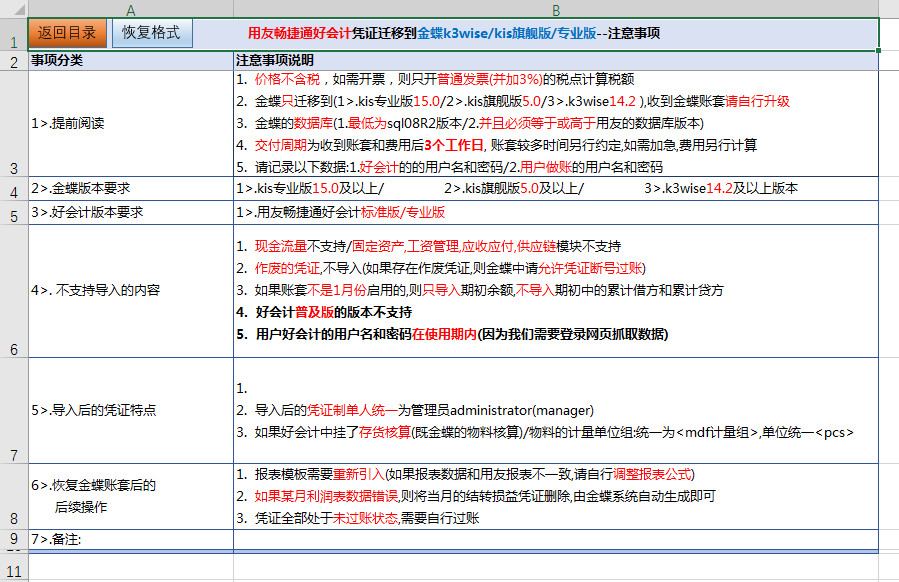Select row 7 header
Image resolution: width=899 pixels, height=582 pixels.
(x=13, y=455)
